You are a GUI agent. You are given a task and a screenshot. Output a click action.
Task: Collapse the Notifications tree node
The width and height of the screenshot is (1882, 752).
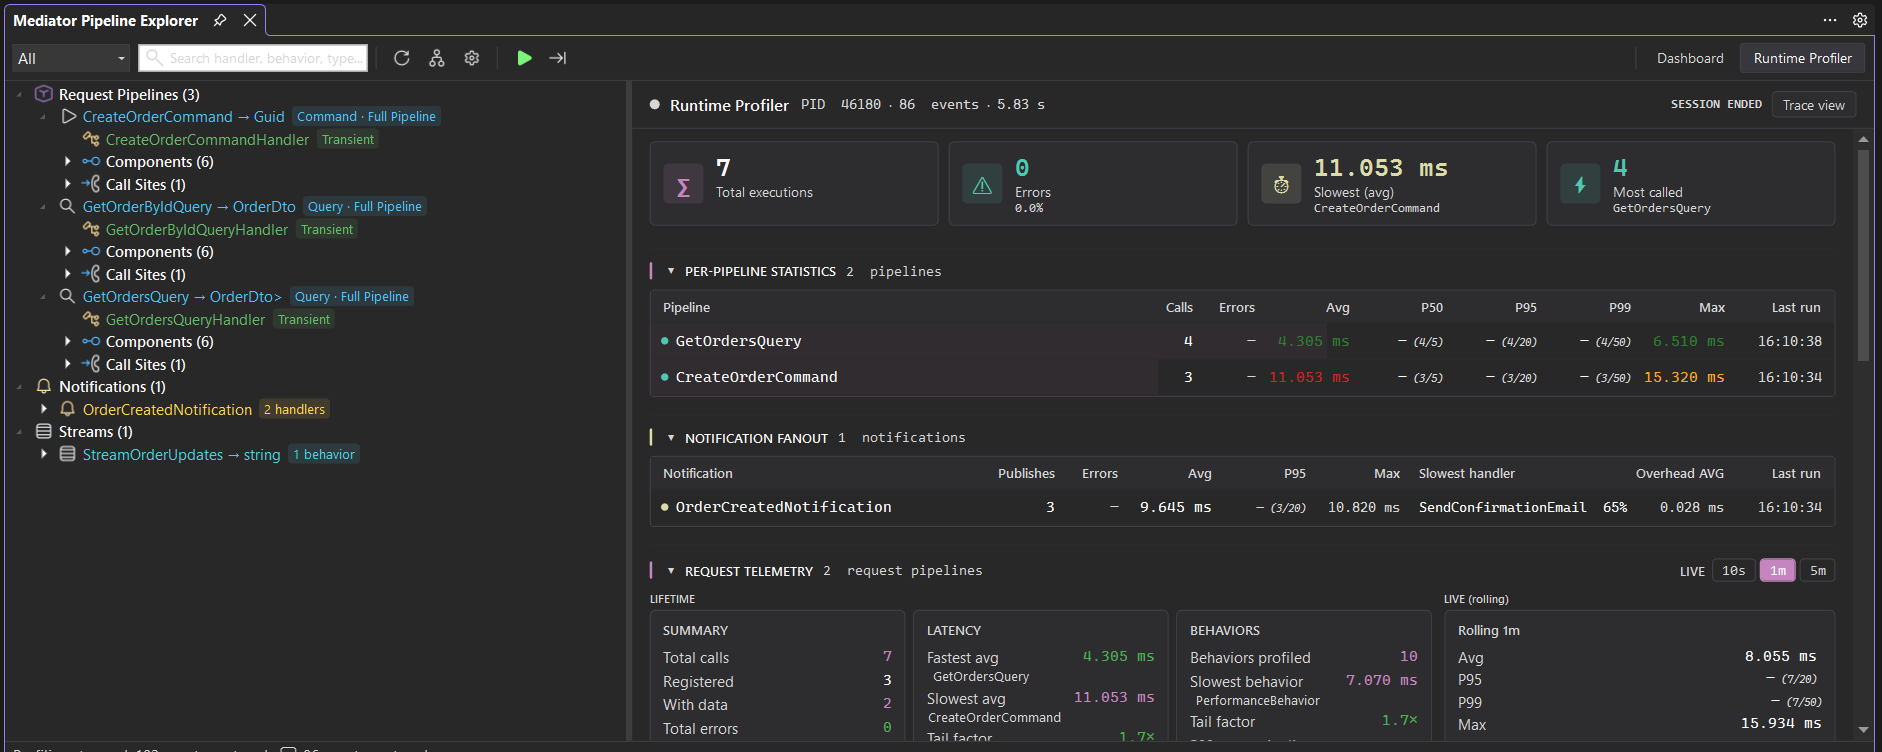click(20, 387)
